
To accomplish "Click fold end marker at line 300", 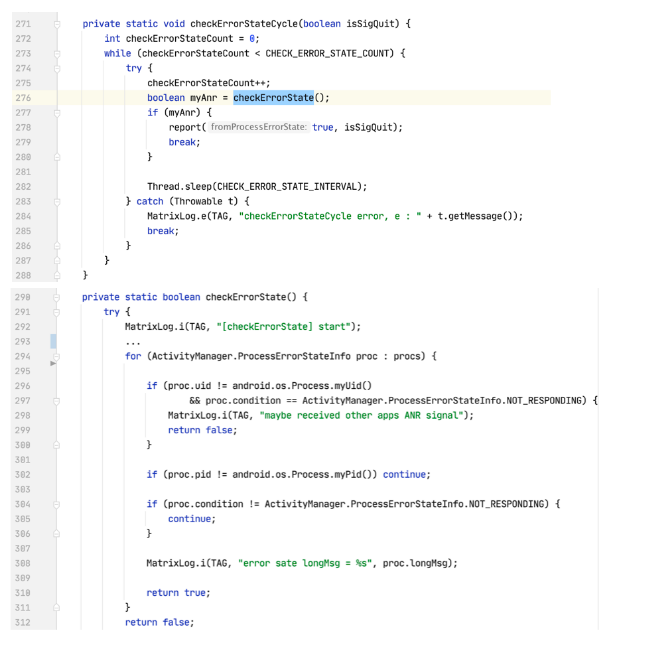I will [x=57, y=445].
